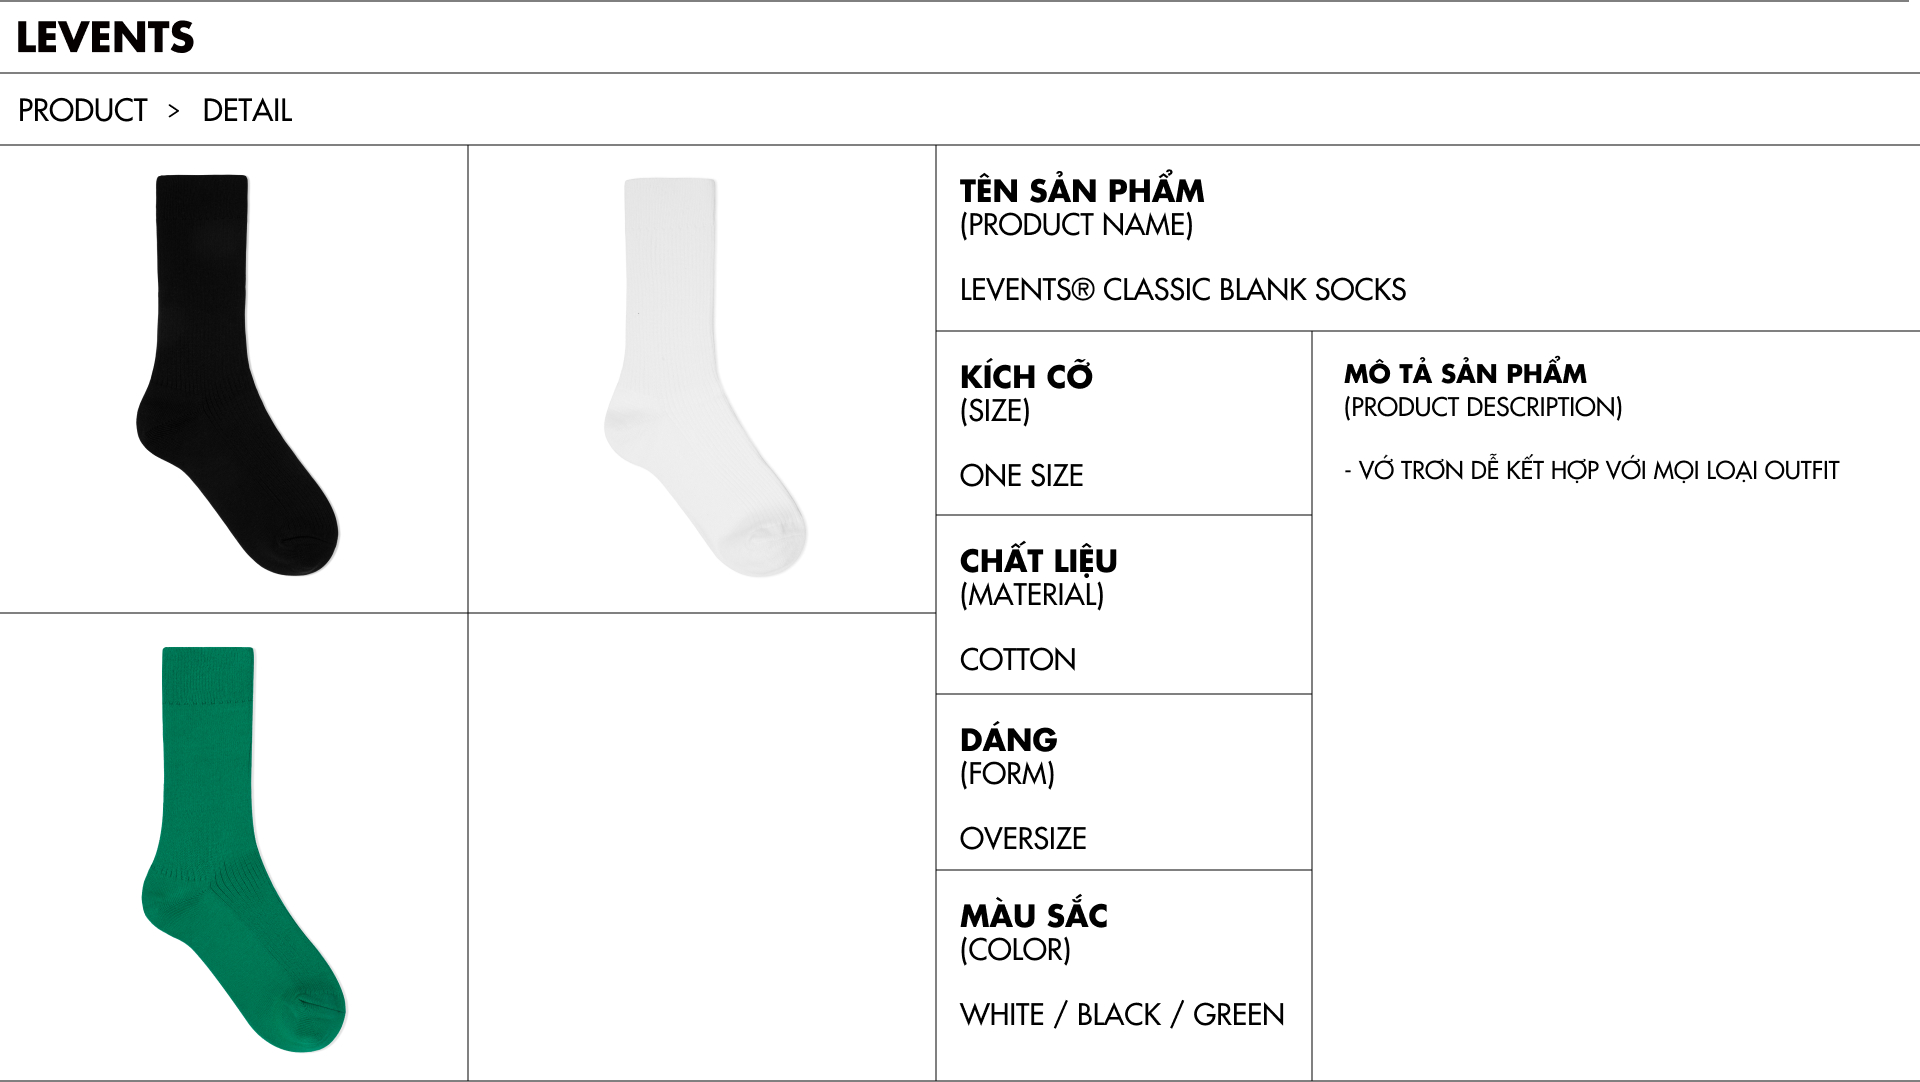Choose the ONE SIZE option
The image size is (1920, 1082).
click(x=1021, y=476)
